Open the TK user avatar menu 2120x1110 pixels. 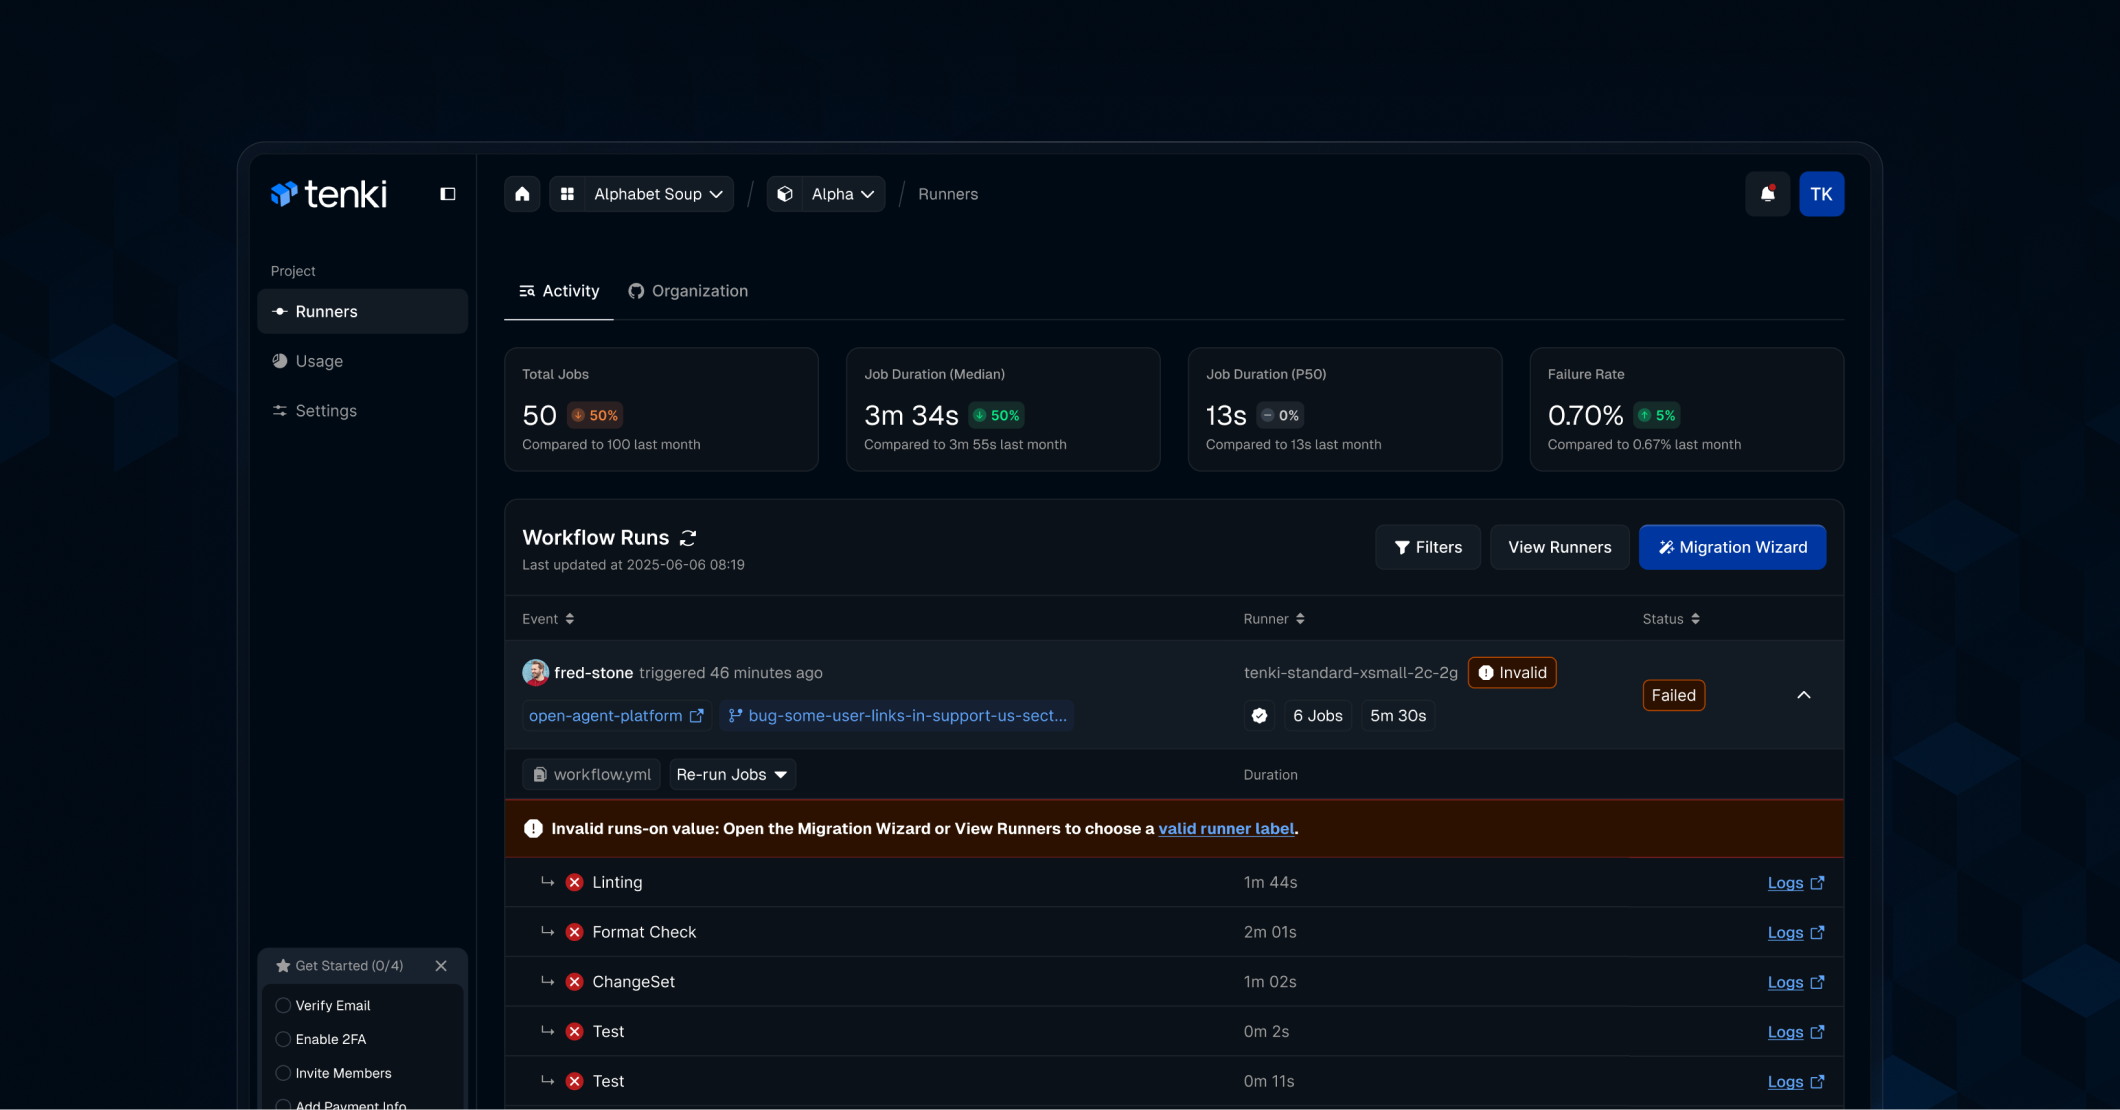1821,194
